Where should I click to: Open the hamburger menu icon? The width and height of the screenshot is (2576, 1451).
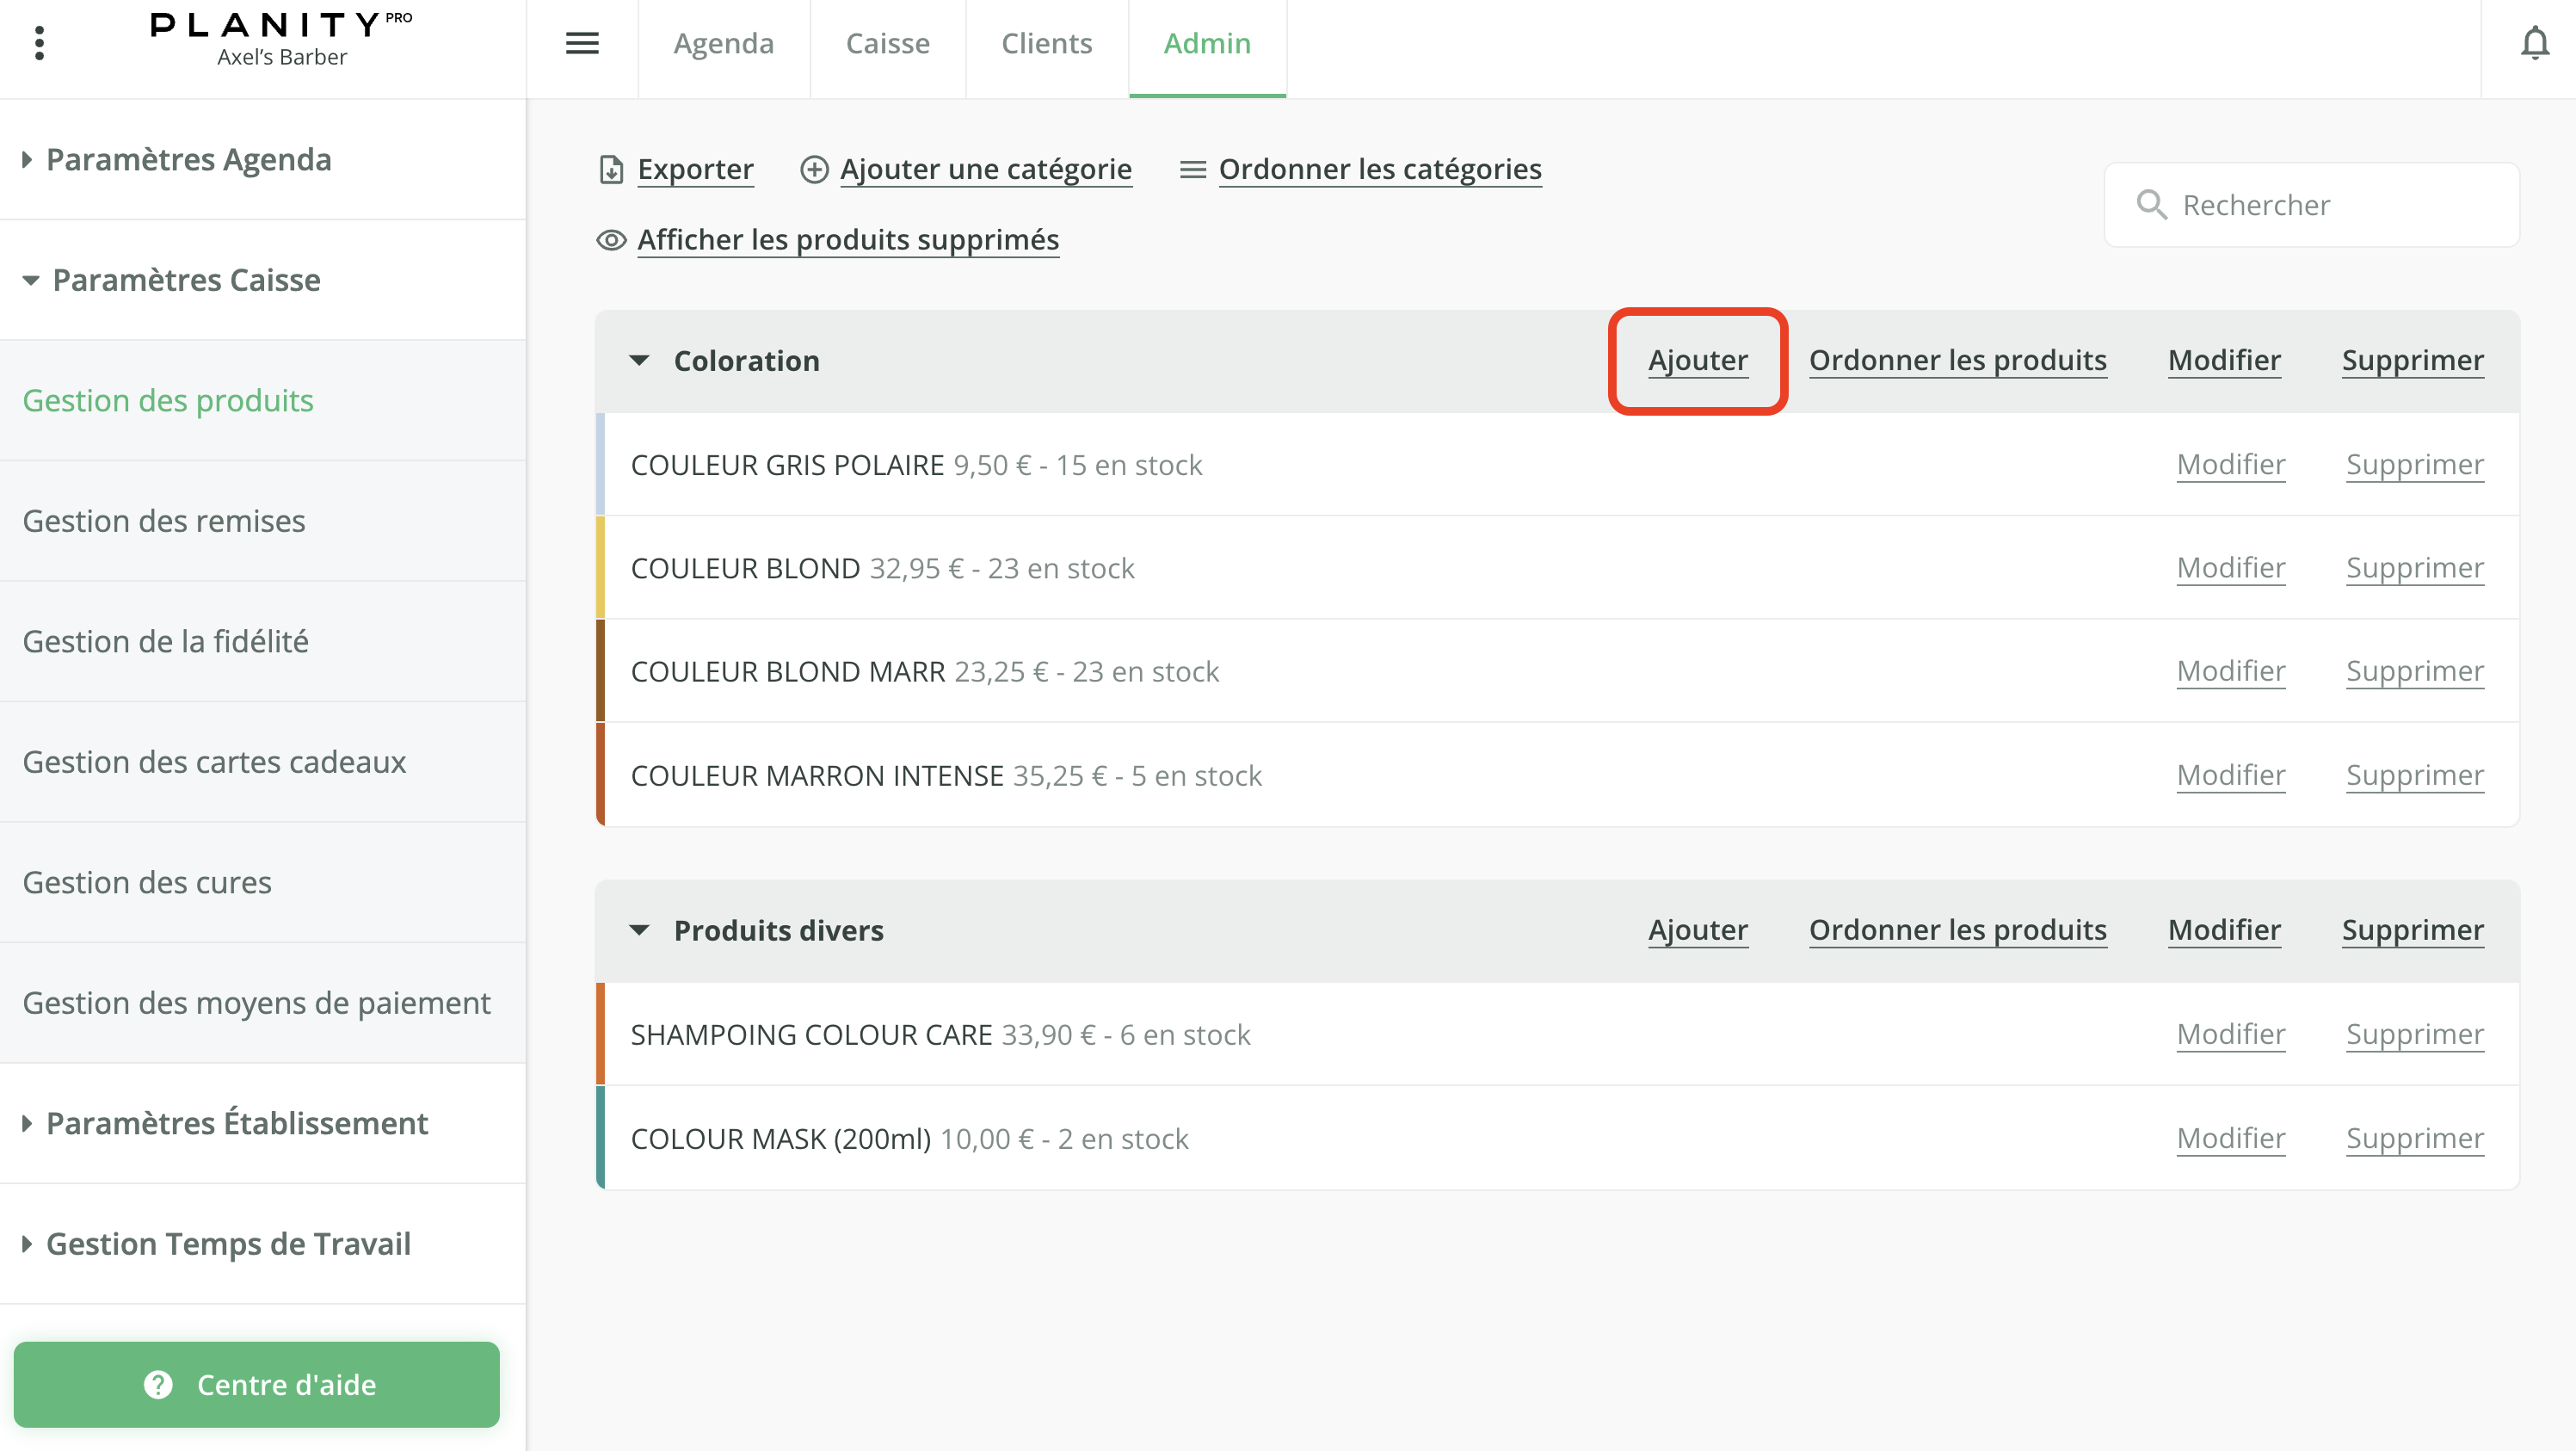582,43
